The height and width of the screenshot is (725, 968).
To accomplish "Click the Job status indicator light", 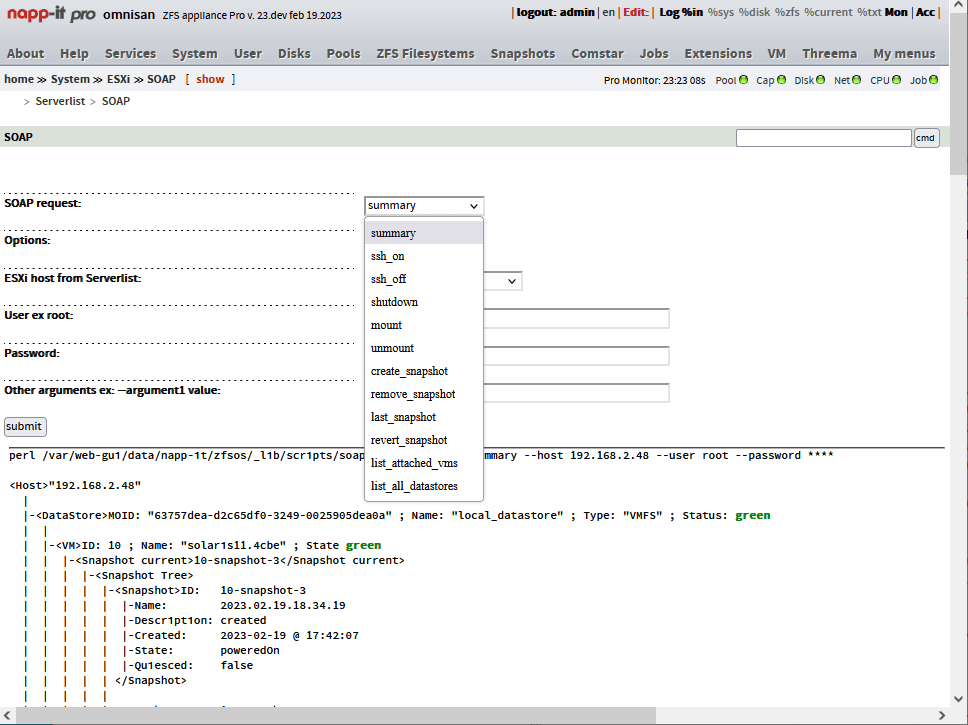I will click(x=933, y=80).
